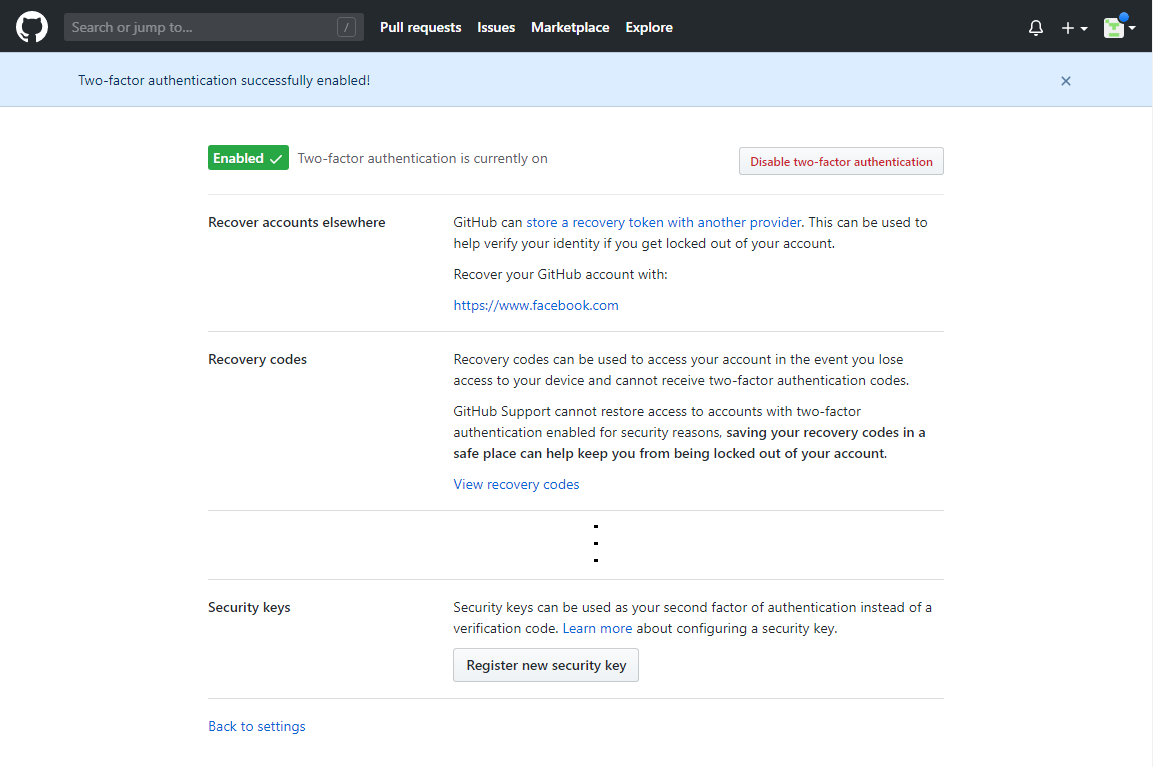Click the collapsed section vertical dots
This screenshot has width=1153, height=767.
(596, 543)
